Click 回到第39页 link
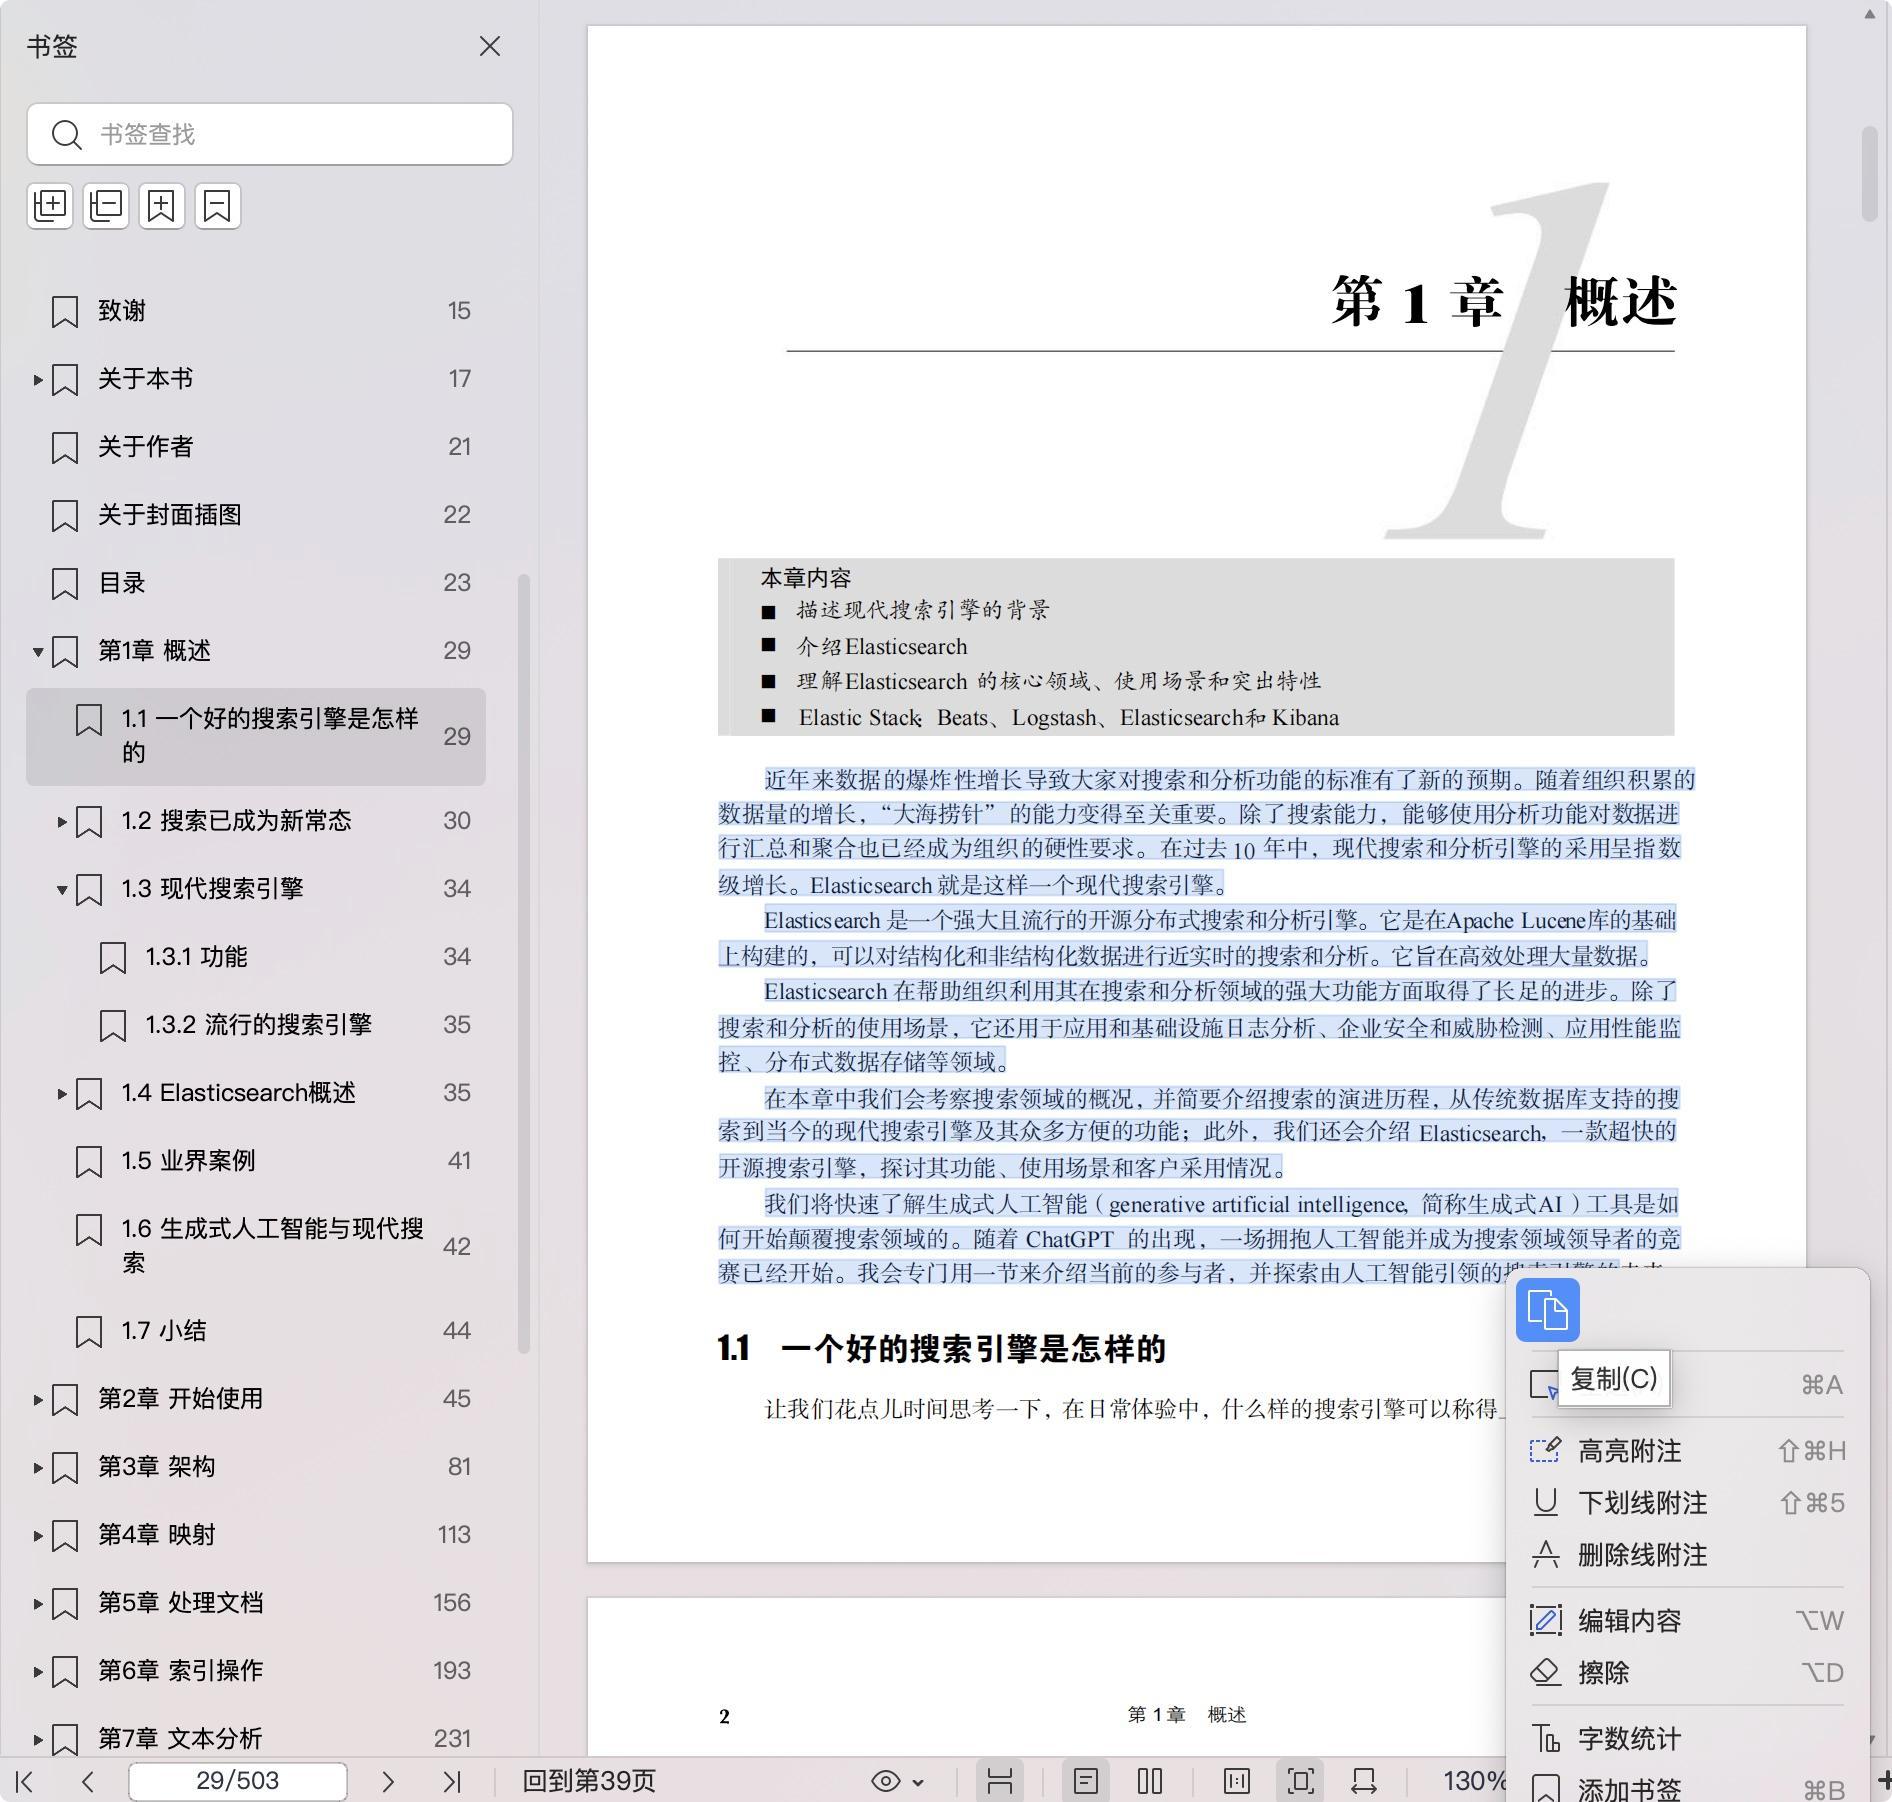The image size is (1892, 1802). 589,1781
